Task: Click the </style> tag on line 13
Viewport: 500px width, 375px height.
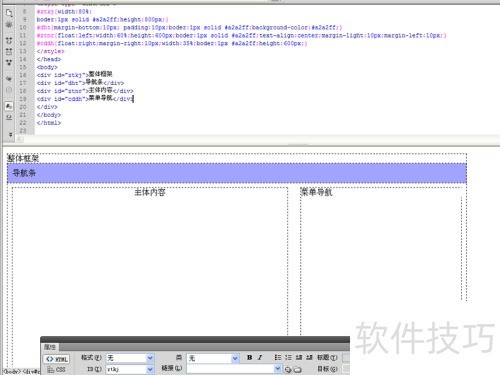Action: [50, 51]
